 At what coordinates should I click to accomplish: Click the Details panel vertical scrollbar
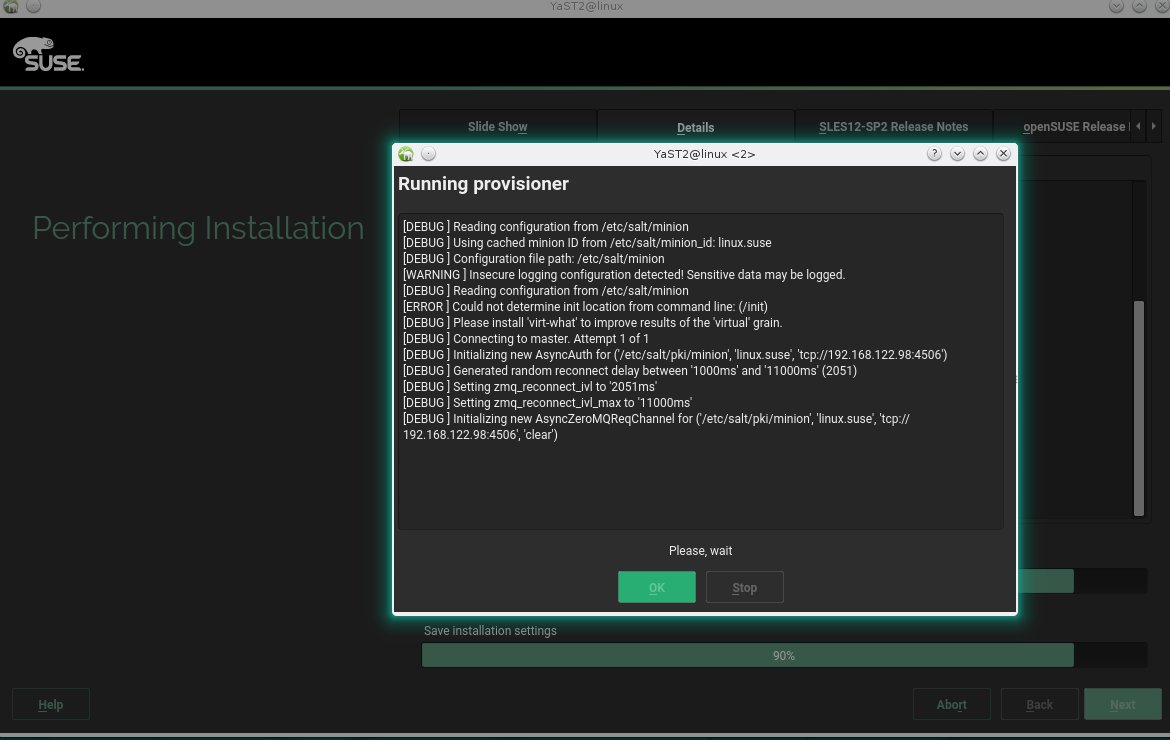[1138, 410]
